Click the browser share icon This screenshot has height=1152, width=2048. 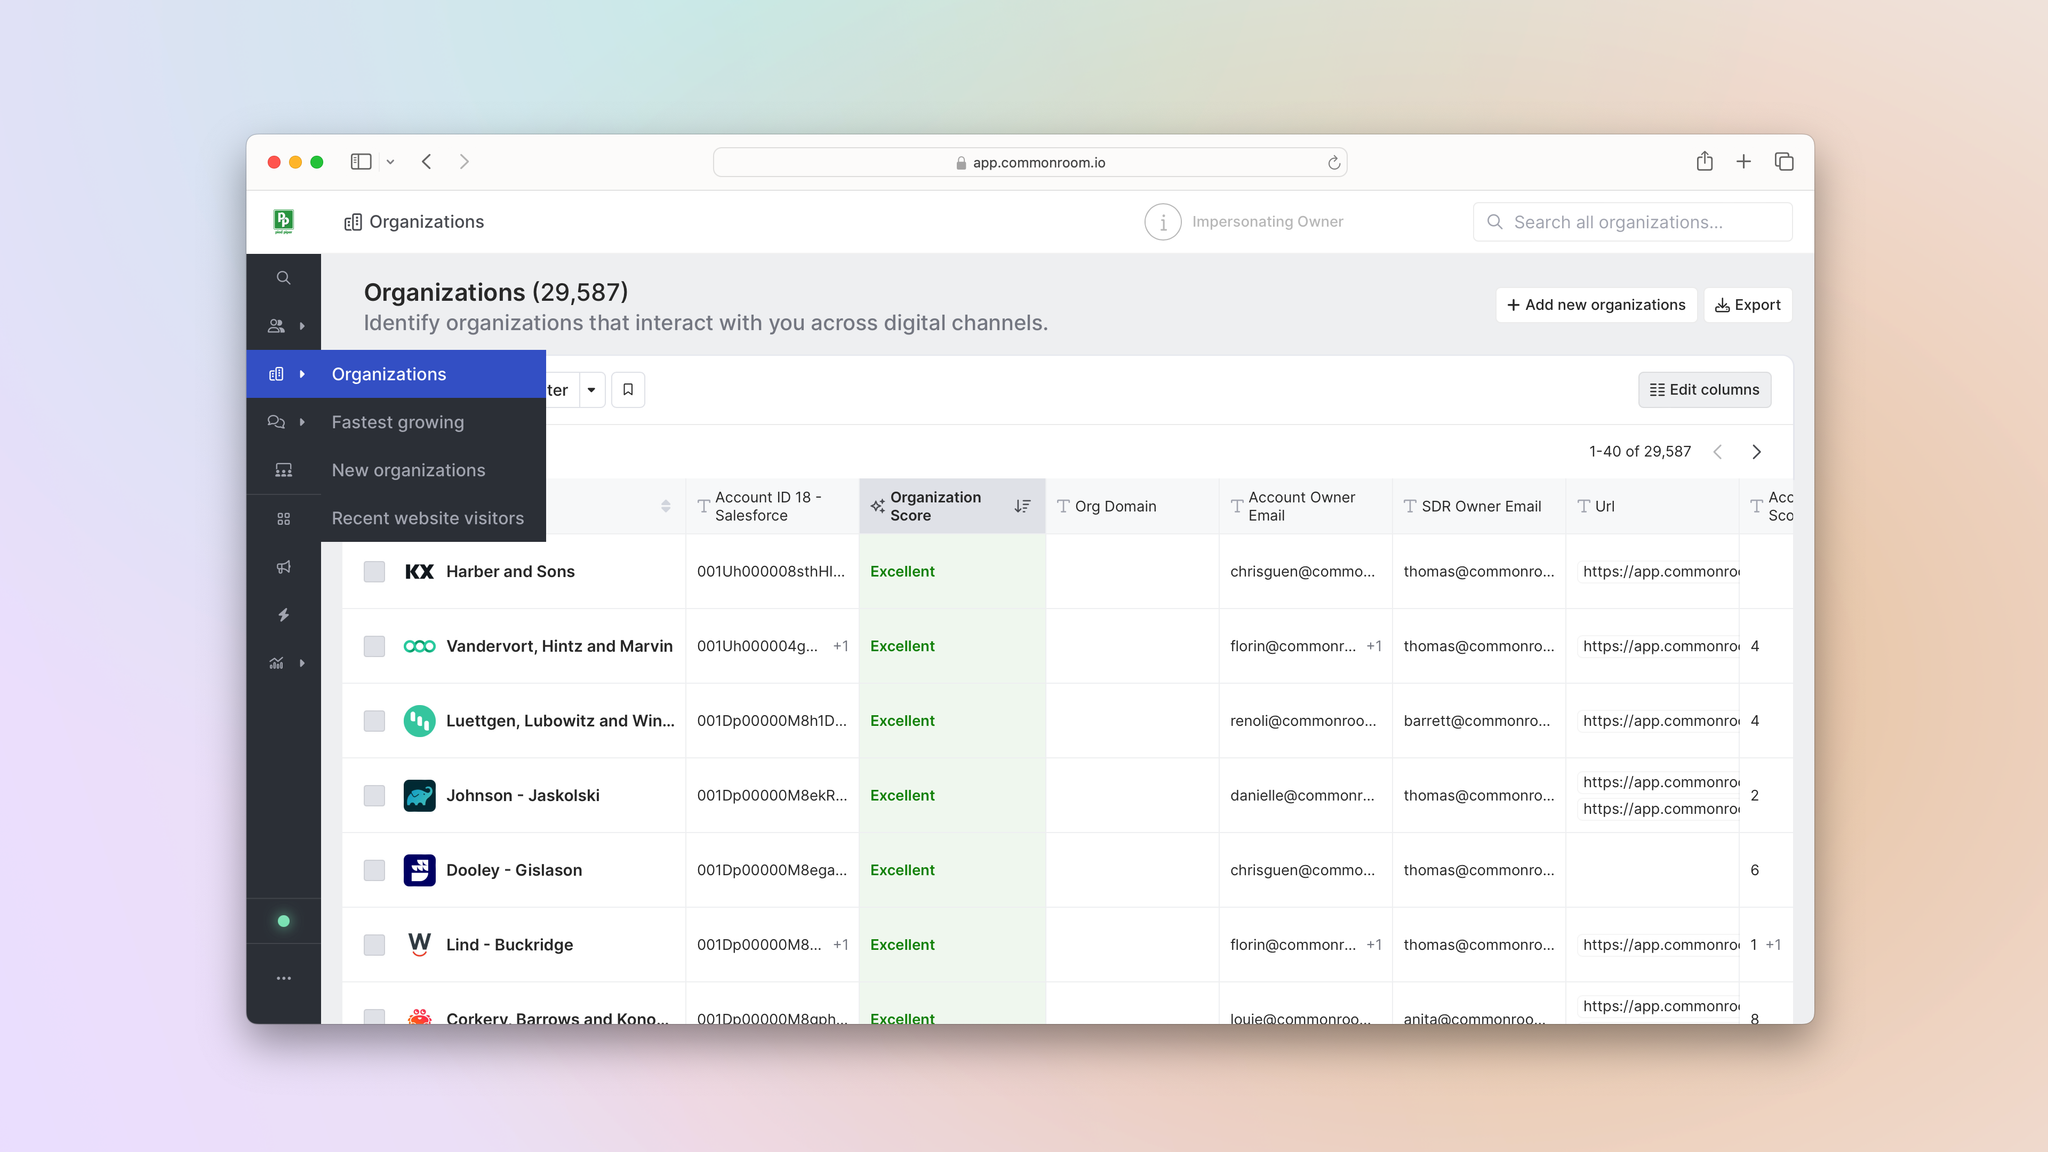(x=1705, y=161)
